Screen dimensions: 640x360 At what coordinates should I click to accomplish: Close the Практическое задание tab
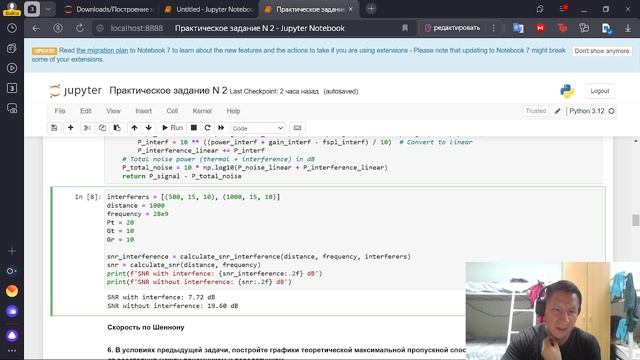click(350, 9)
